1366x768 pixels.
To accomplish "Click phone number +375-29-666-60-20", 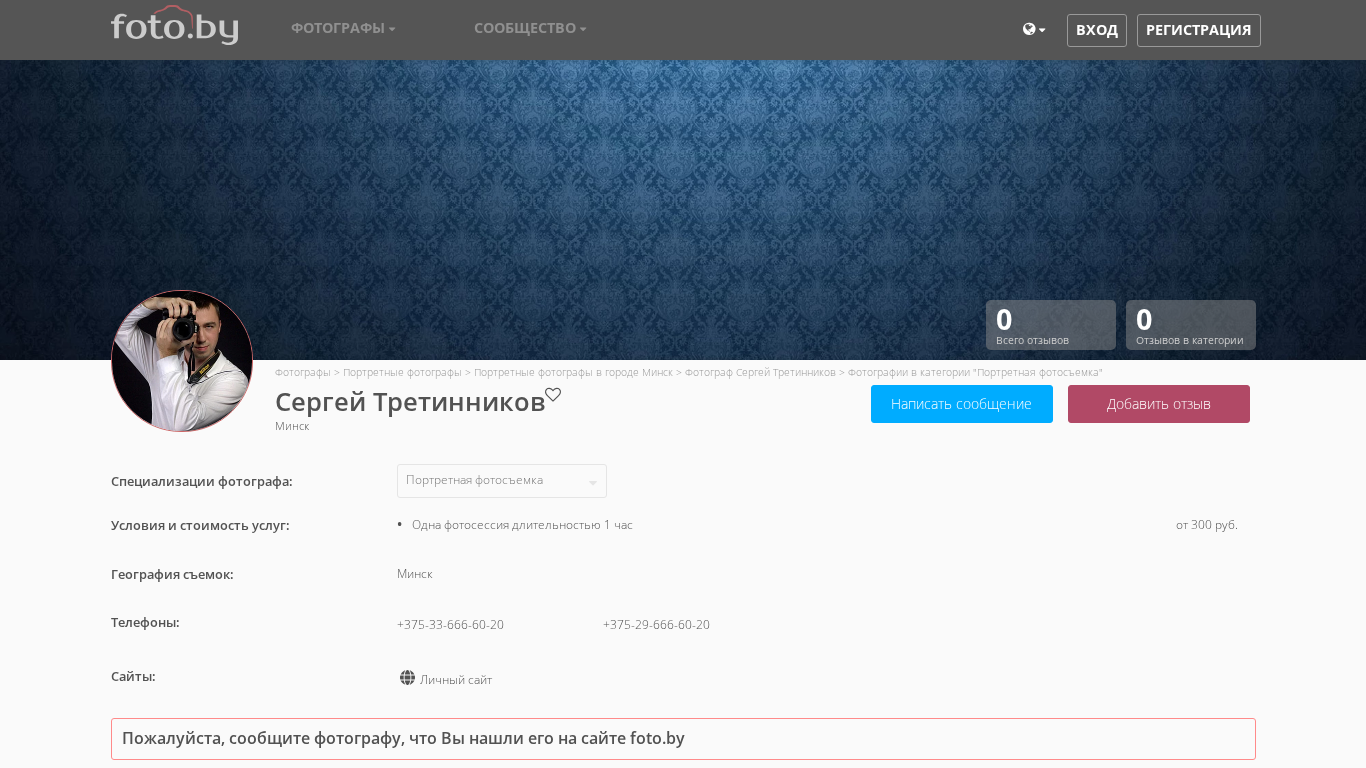I will tap(656, 625).
